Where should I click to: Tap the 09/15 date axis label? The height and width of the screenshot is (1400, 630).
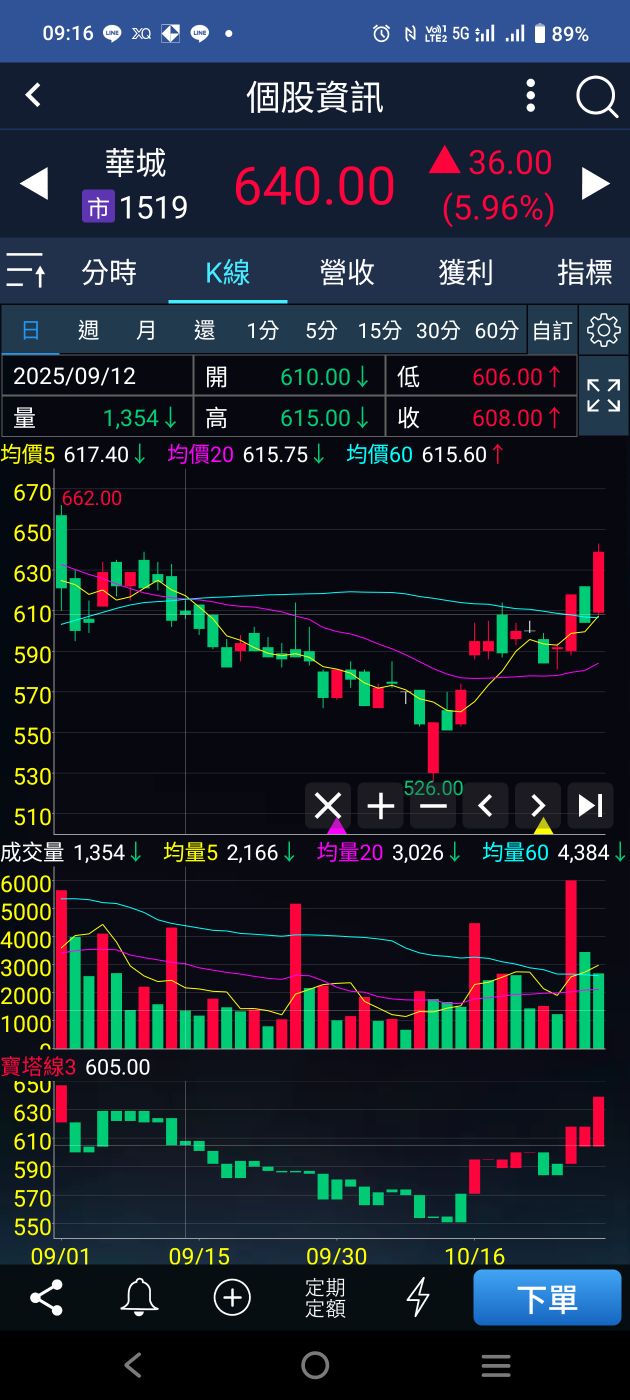tap(199, 1254)
